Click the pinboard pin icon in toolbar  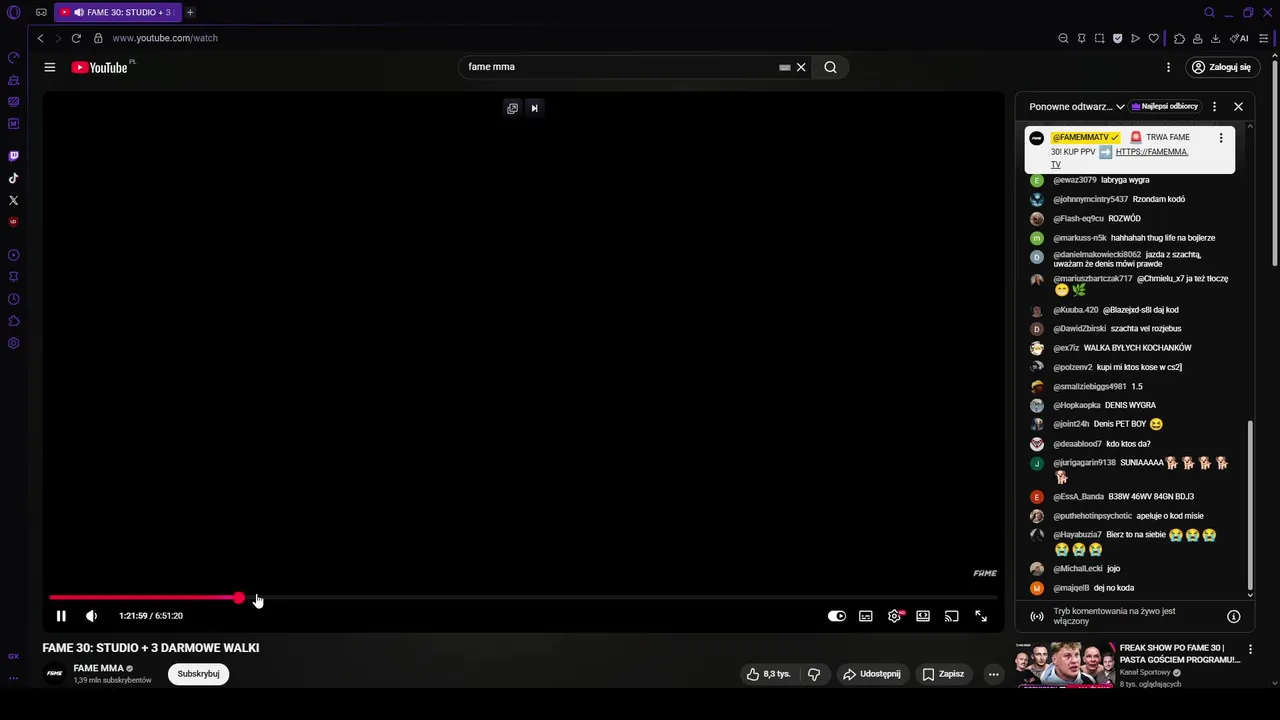tap(1081, 38)
